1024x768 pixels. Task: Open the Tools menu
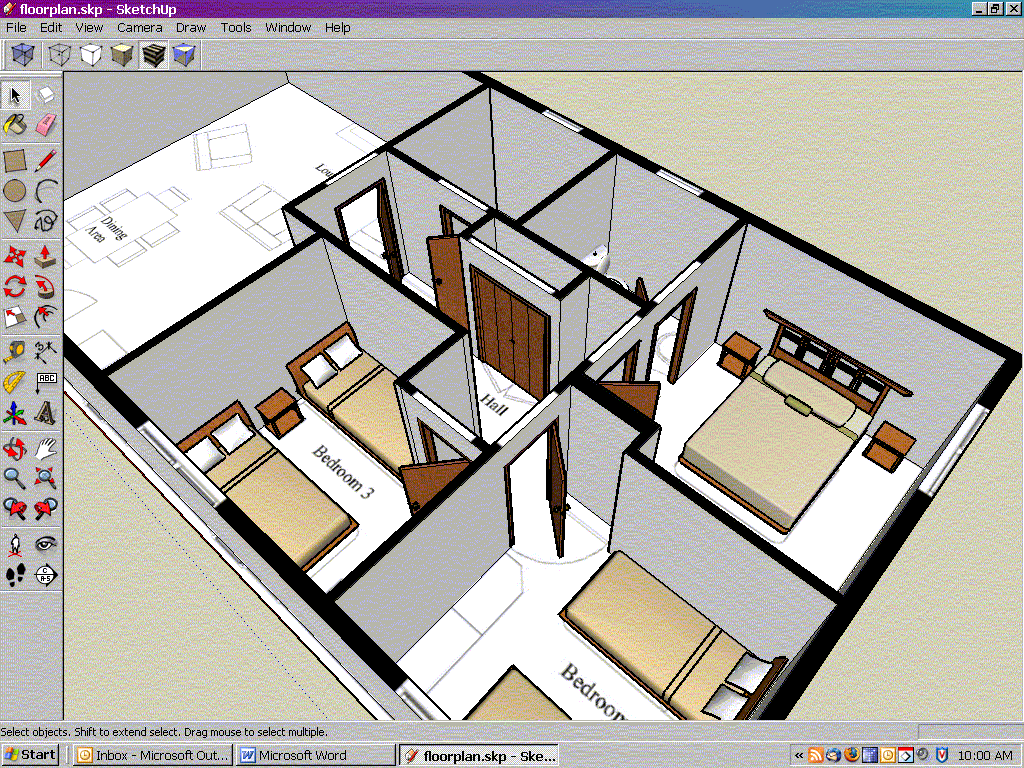[236, 27]
